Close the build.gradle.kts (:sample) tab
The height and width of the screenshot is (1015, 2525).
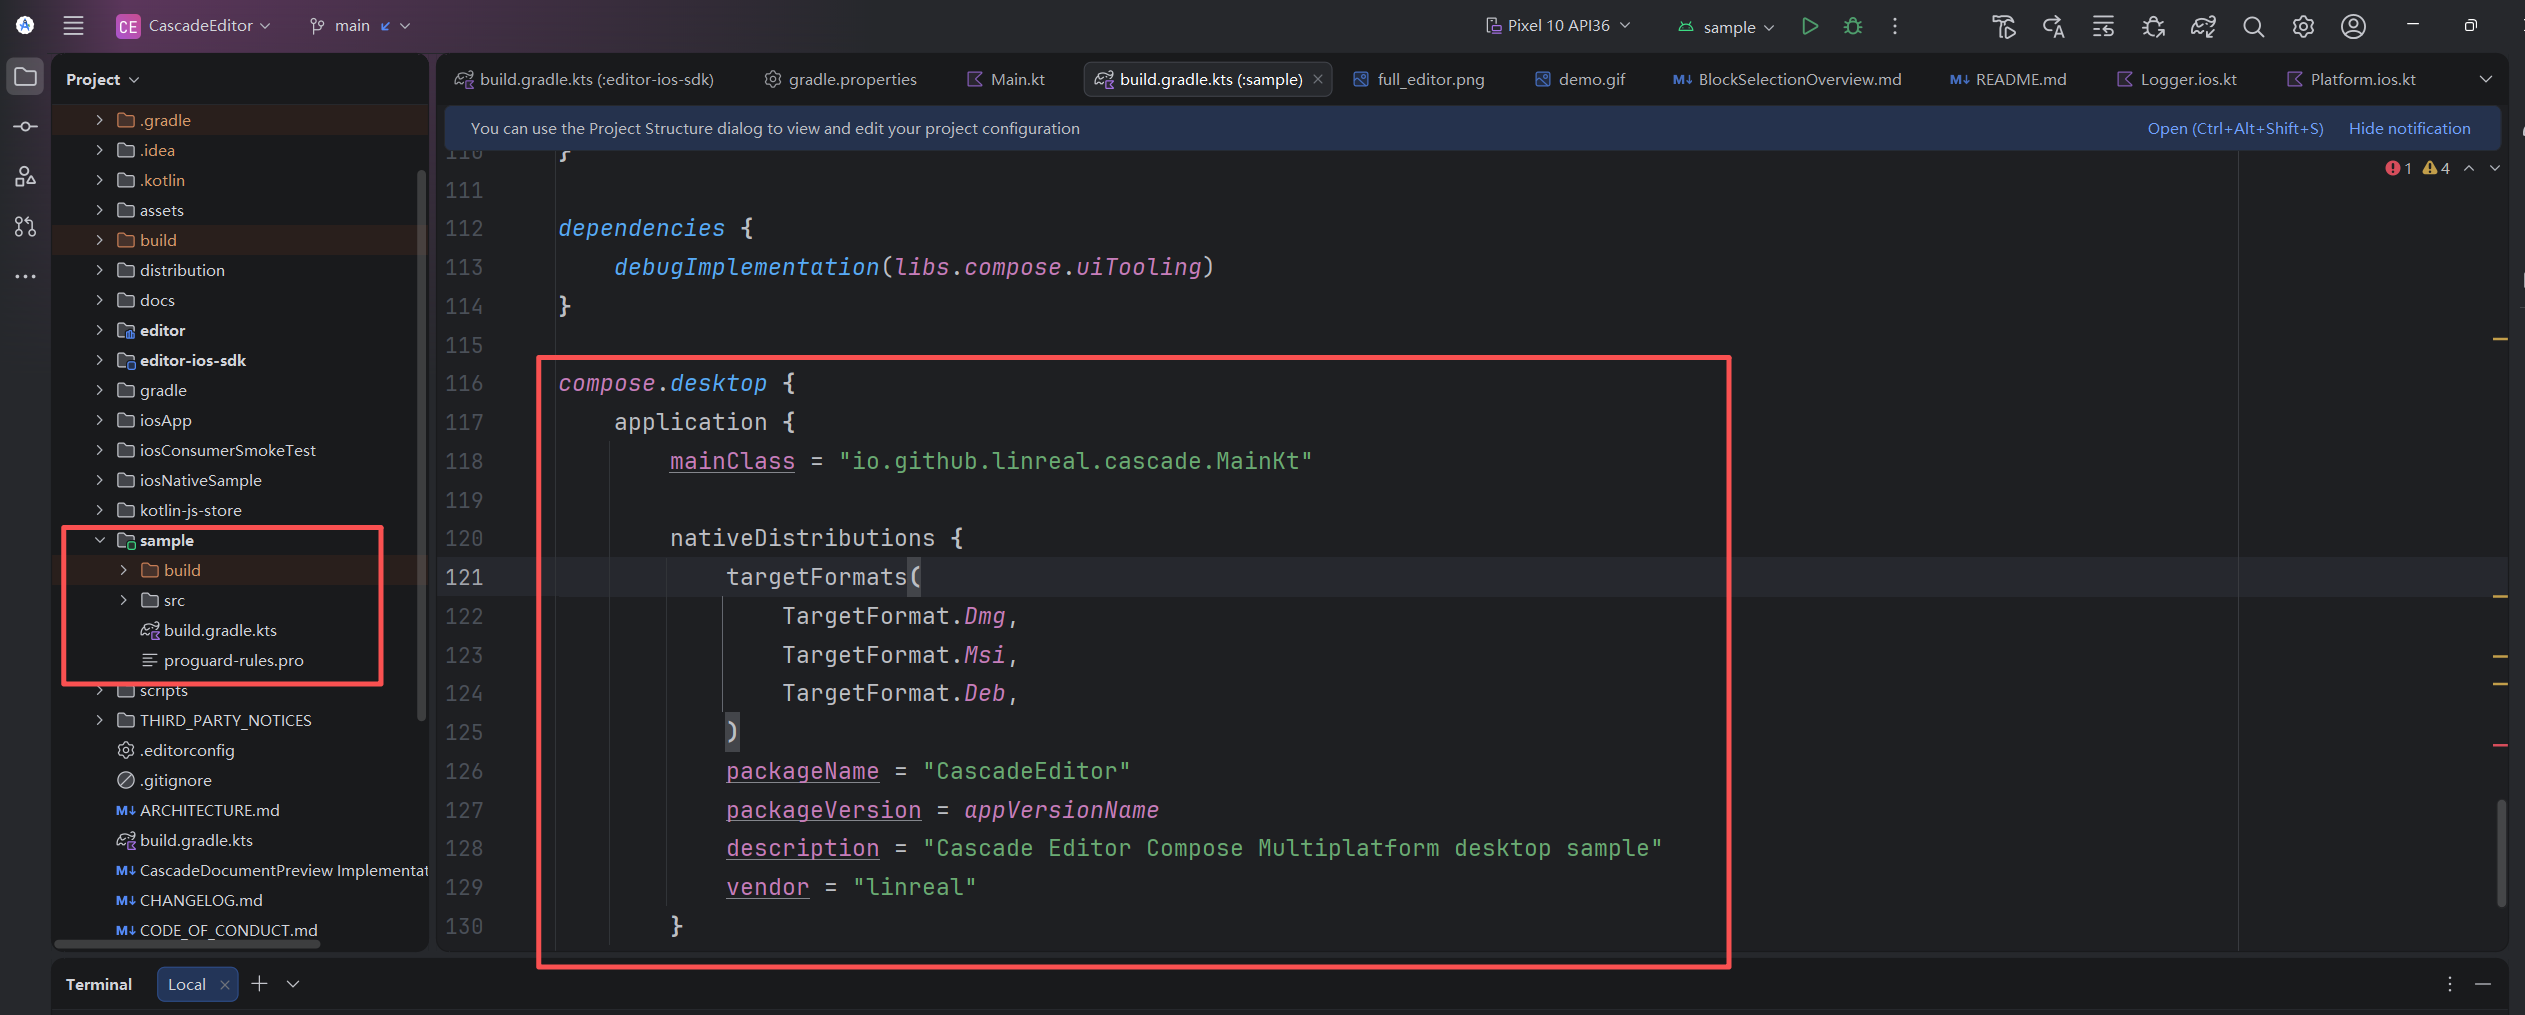pos(1318,79)
